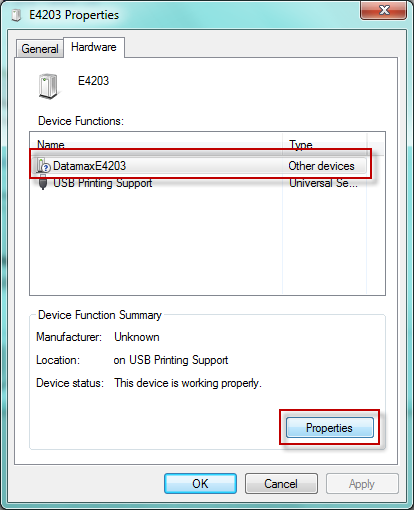Screen dimensions: 414x510
Task: Click the 'Universal Se...' type cell
Action: [323, 183]
